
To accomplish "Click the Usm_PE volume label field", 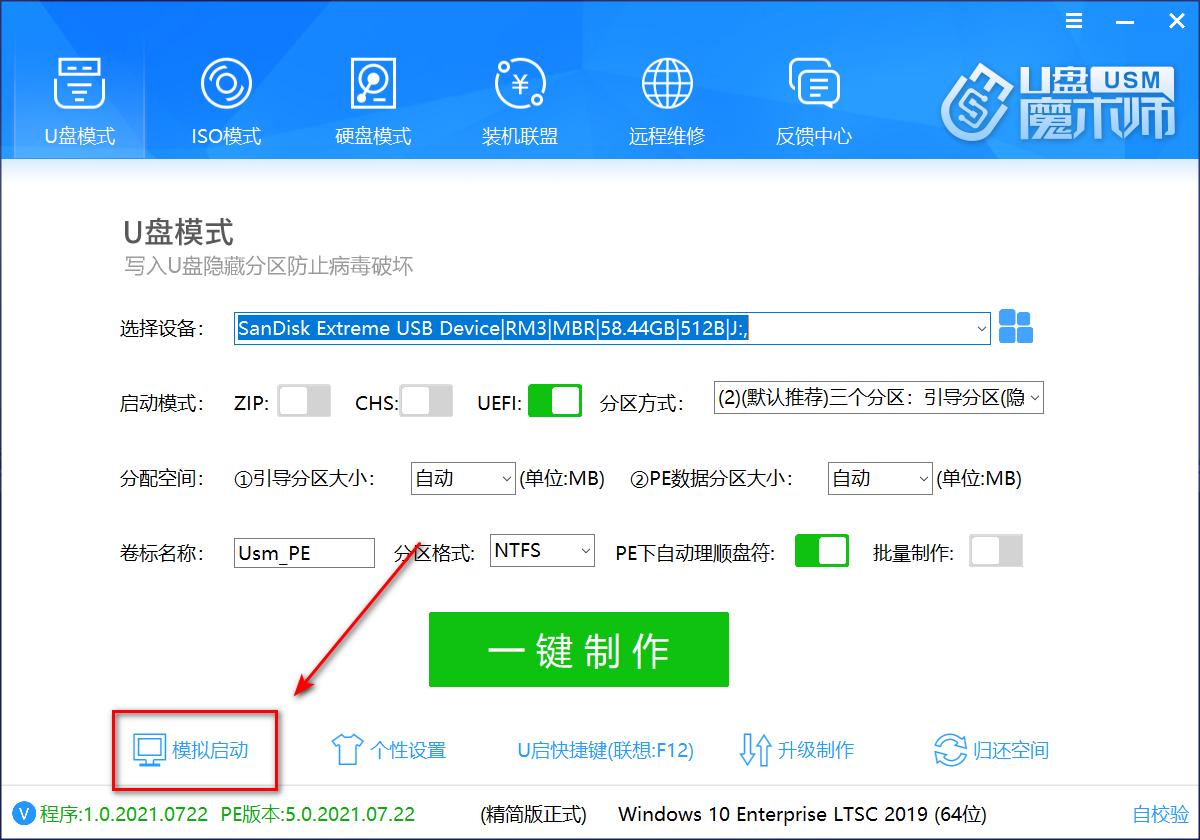I will [303, 551].
